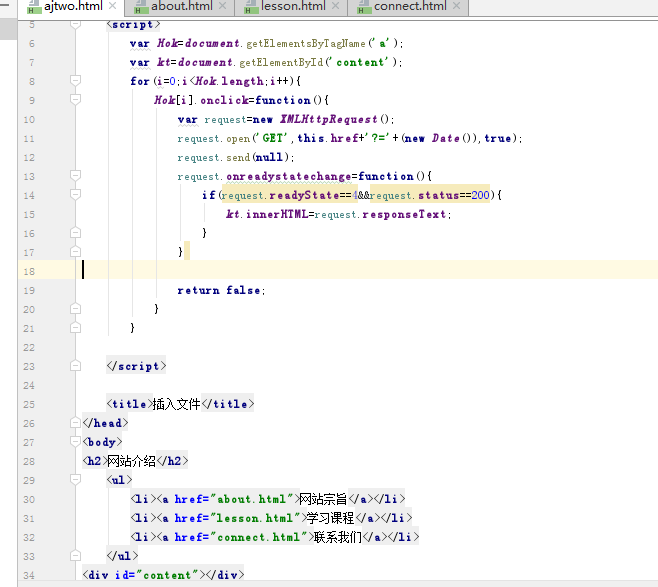The image size is (658, 587).
Task: Click the lesson.html file icon in tab
Action: (x=251, y=7)
